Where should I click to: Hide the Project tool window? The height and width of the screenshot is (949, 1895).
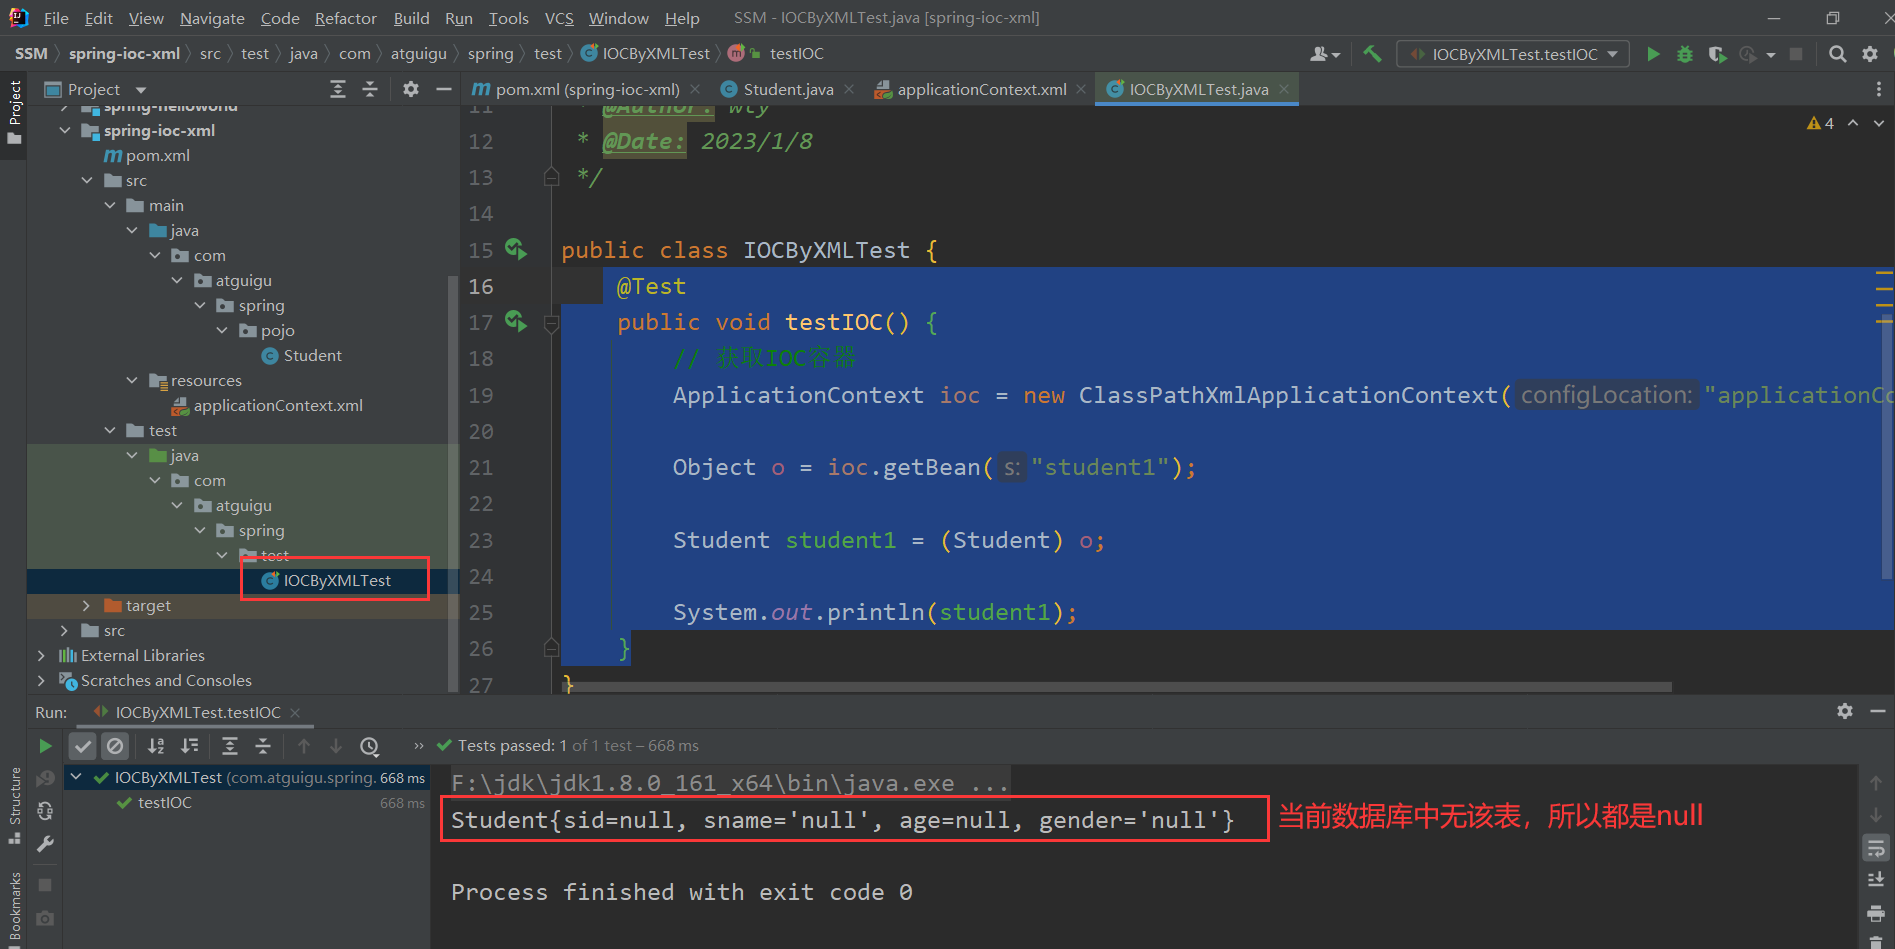[443, 89]
